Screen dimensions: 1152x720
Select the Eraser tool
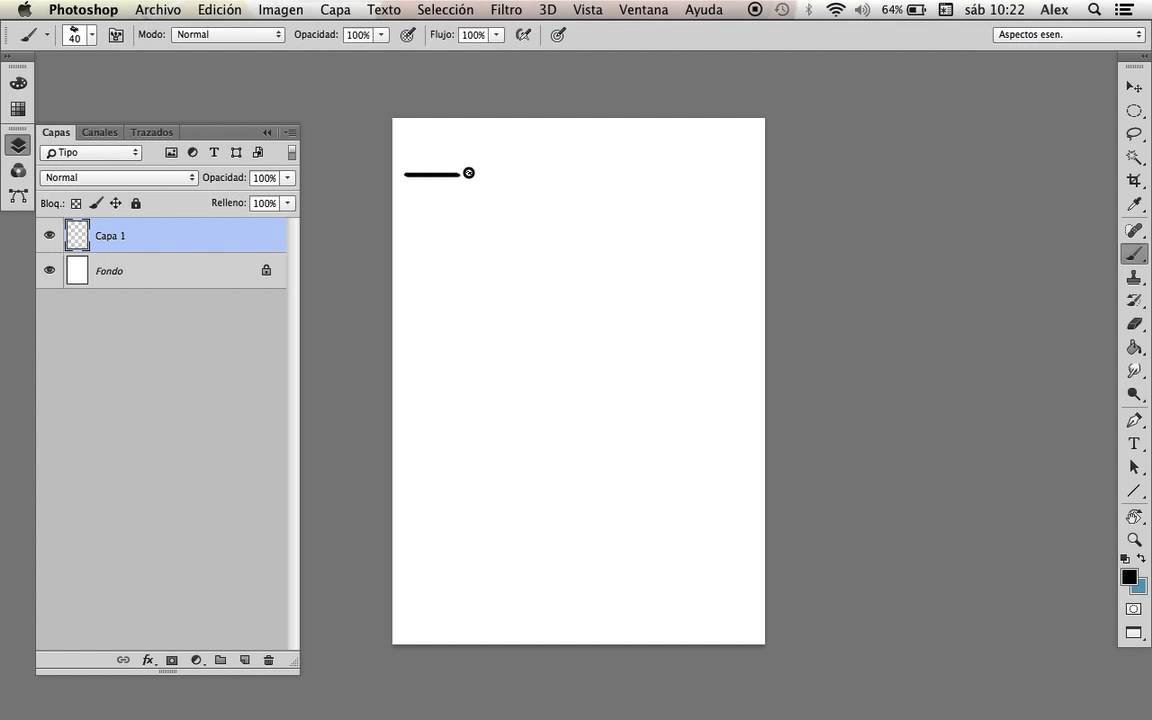click(1134, 324)
